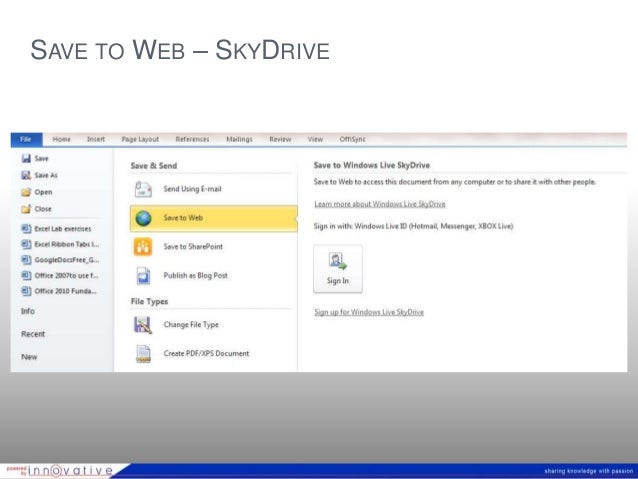Click the Save to Web globe icon
This screenshot has height=479, width=638.
point(143,218)
